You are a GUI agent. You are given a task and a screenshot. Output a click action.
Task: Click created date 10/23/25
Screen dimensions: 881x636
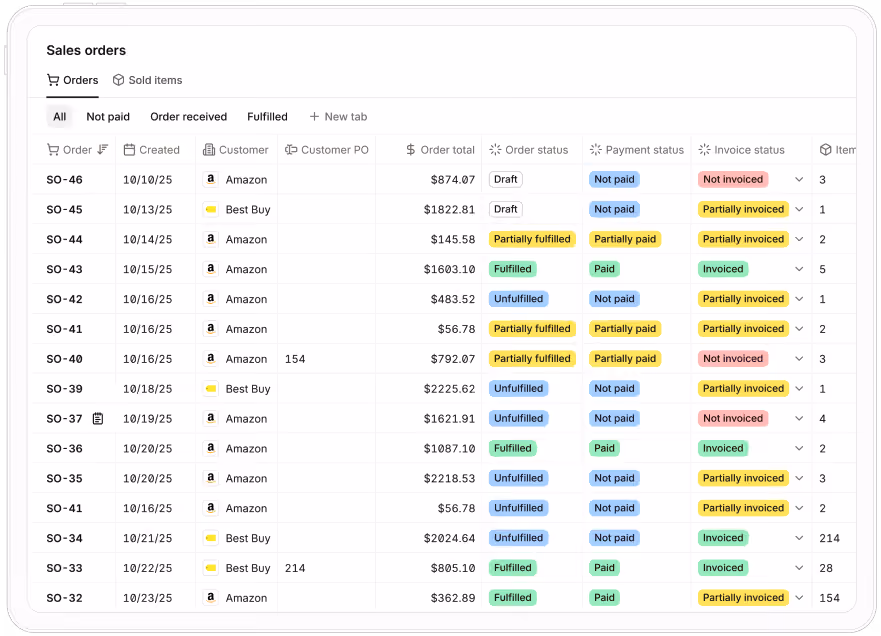pyautogui.click(x=148, y=598)
